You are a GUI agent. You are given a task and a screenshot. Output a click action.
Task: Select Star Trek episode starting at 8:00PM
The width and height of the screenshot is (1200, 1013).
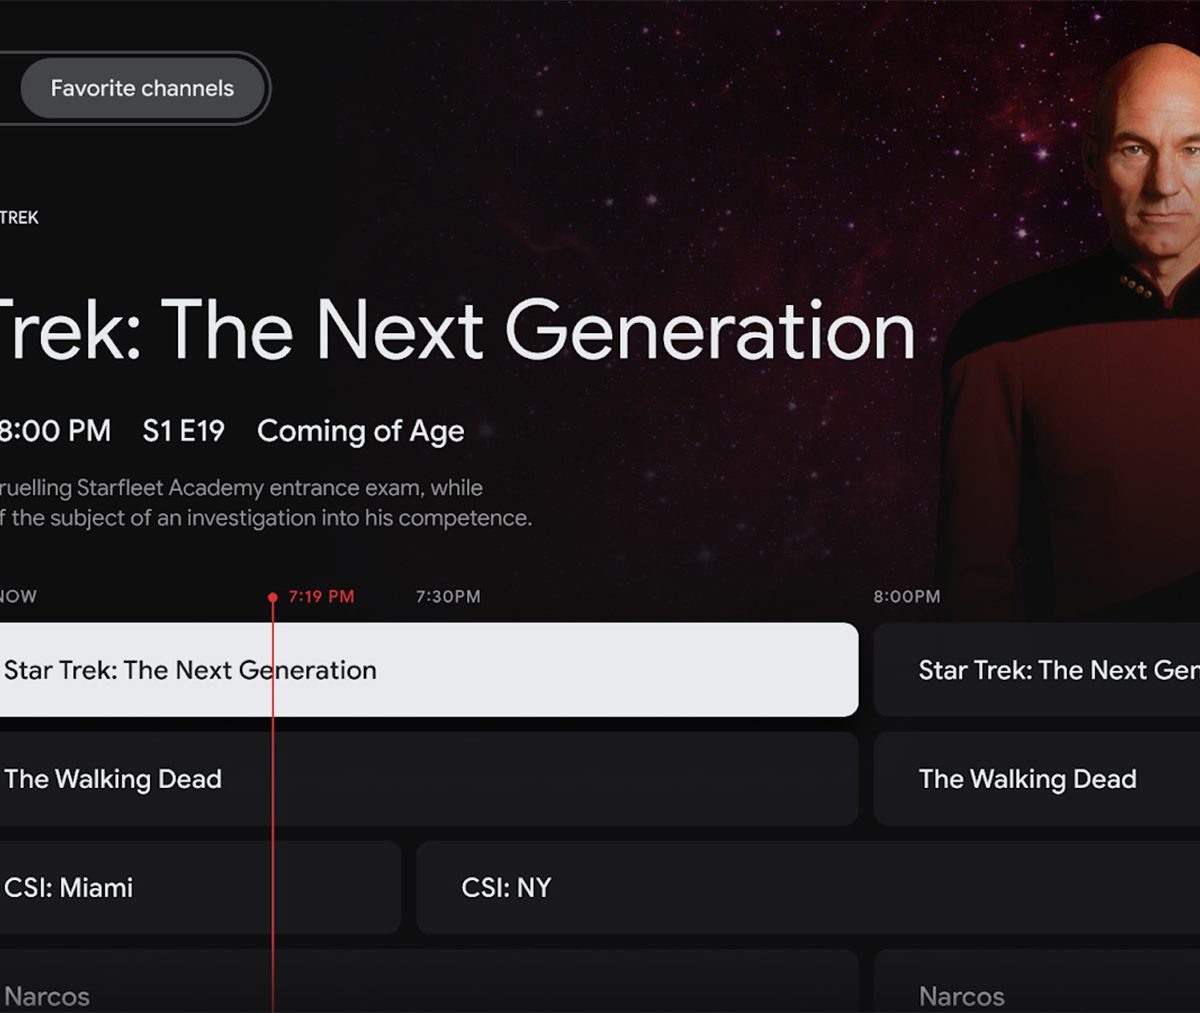pos(1036,670)
